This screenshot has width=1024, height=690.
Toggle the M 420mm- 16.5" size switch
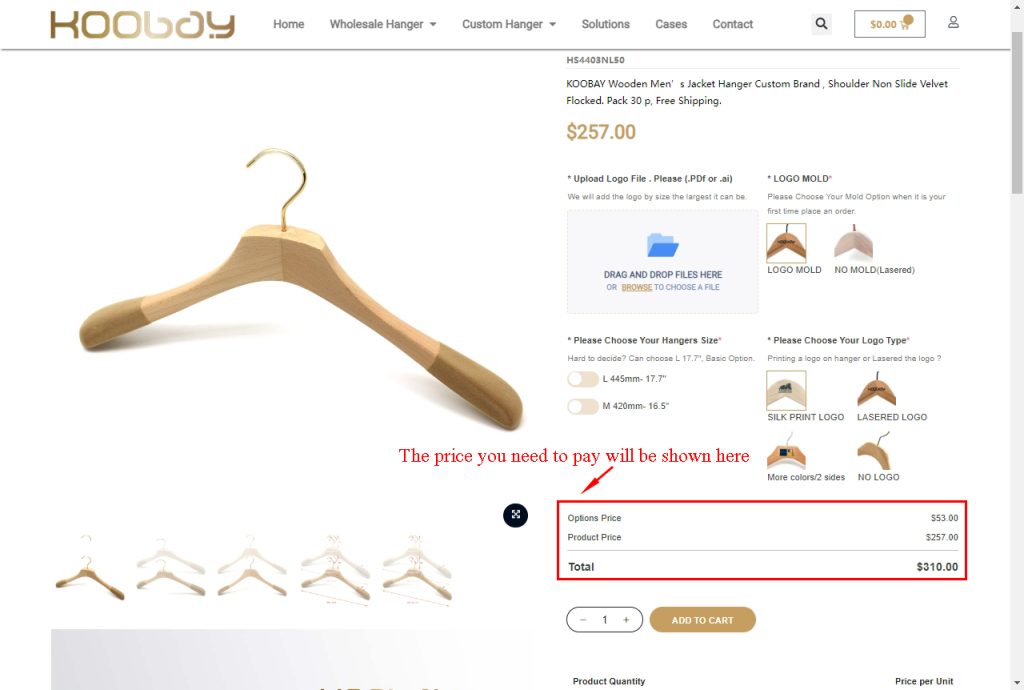pyautogui.click(x=583, y=407)
